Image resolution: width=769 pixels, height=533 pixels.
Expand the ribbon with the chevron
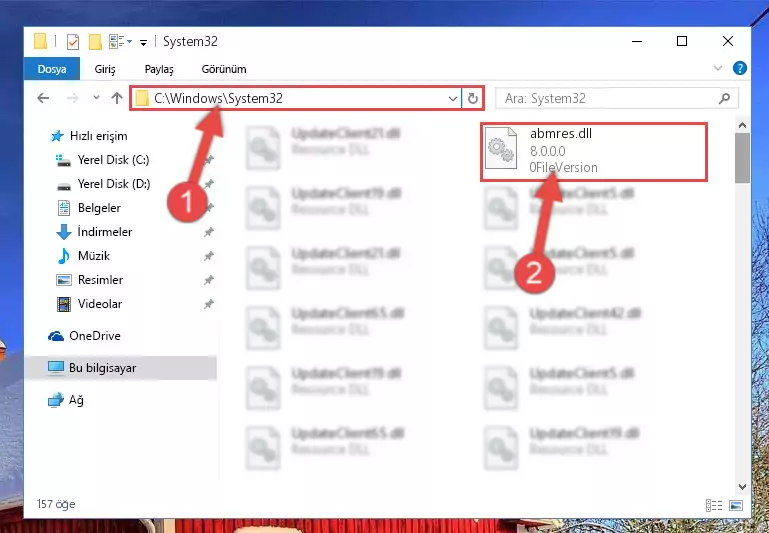coord(718,68)
